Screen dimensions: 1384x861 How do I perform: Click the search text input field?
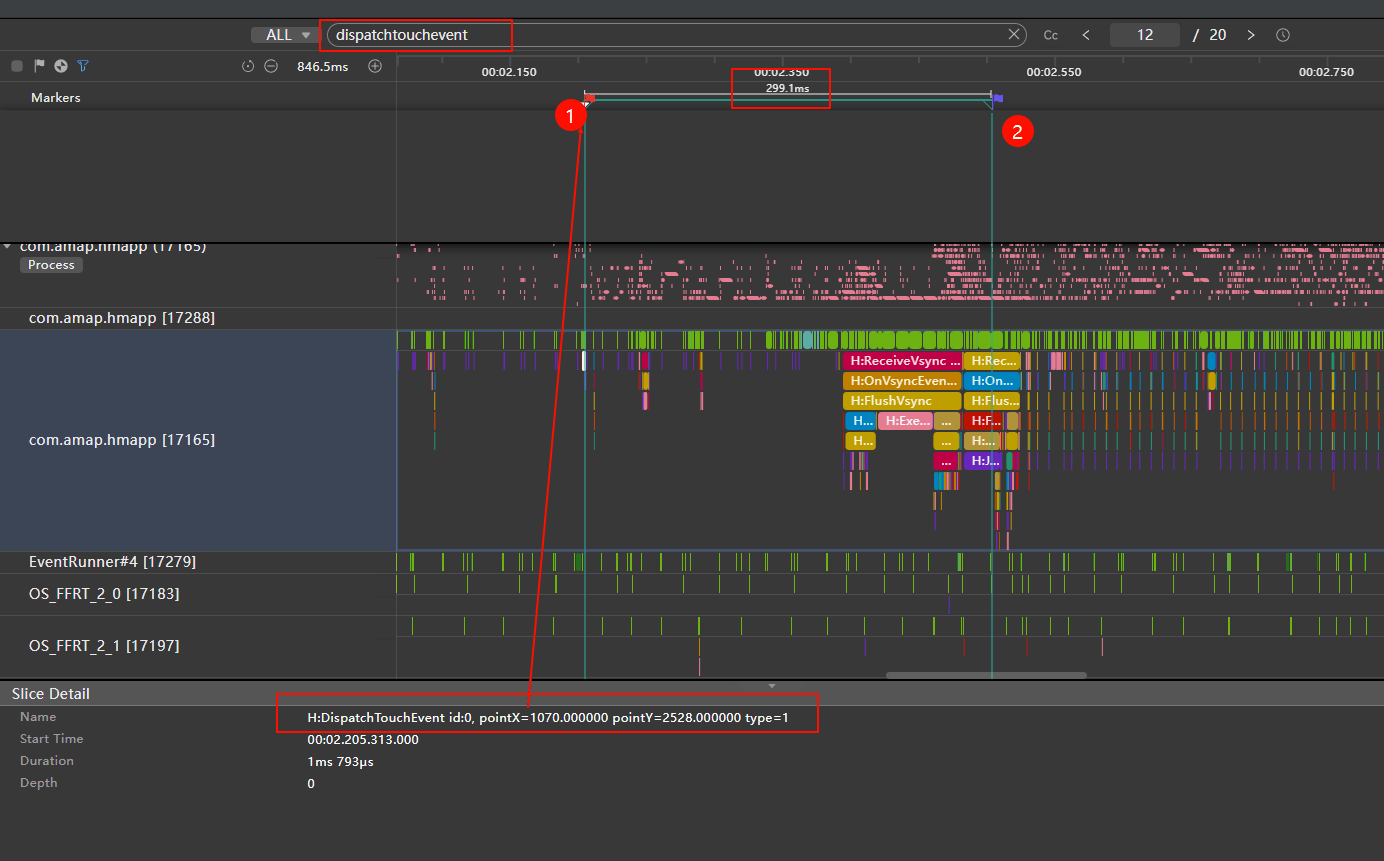660,35
